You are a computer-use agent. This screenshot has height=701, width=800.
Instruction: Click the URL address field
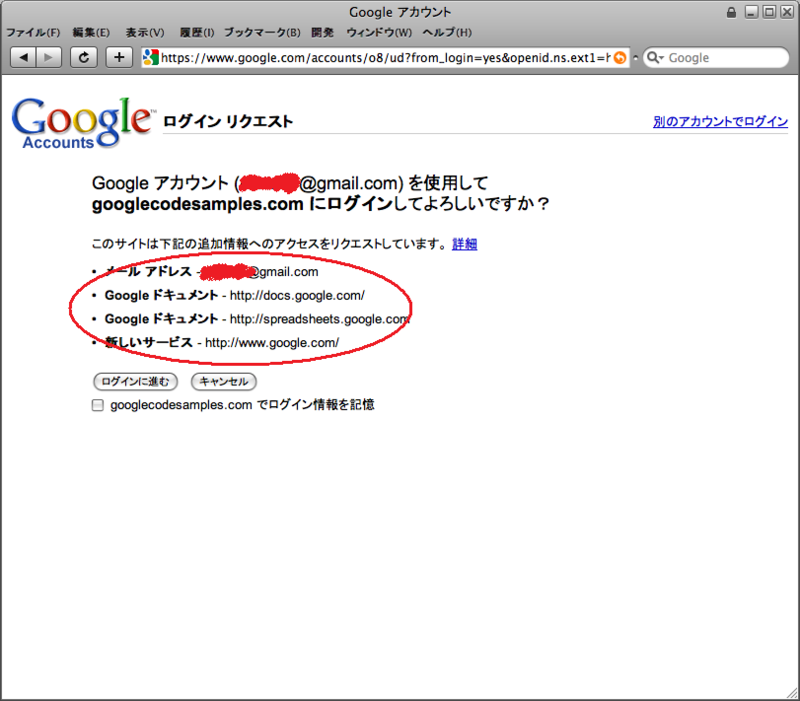click(x=385, y=58)
